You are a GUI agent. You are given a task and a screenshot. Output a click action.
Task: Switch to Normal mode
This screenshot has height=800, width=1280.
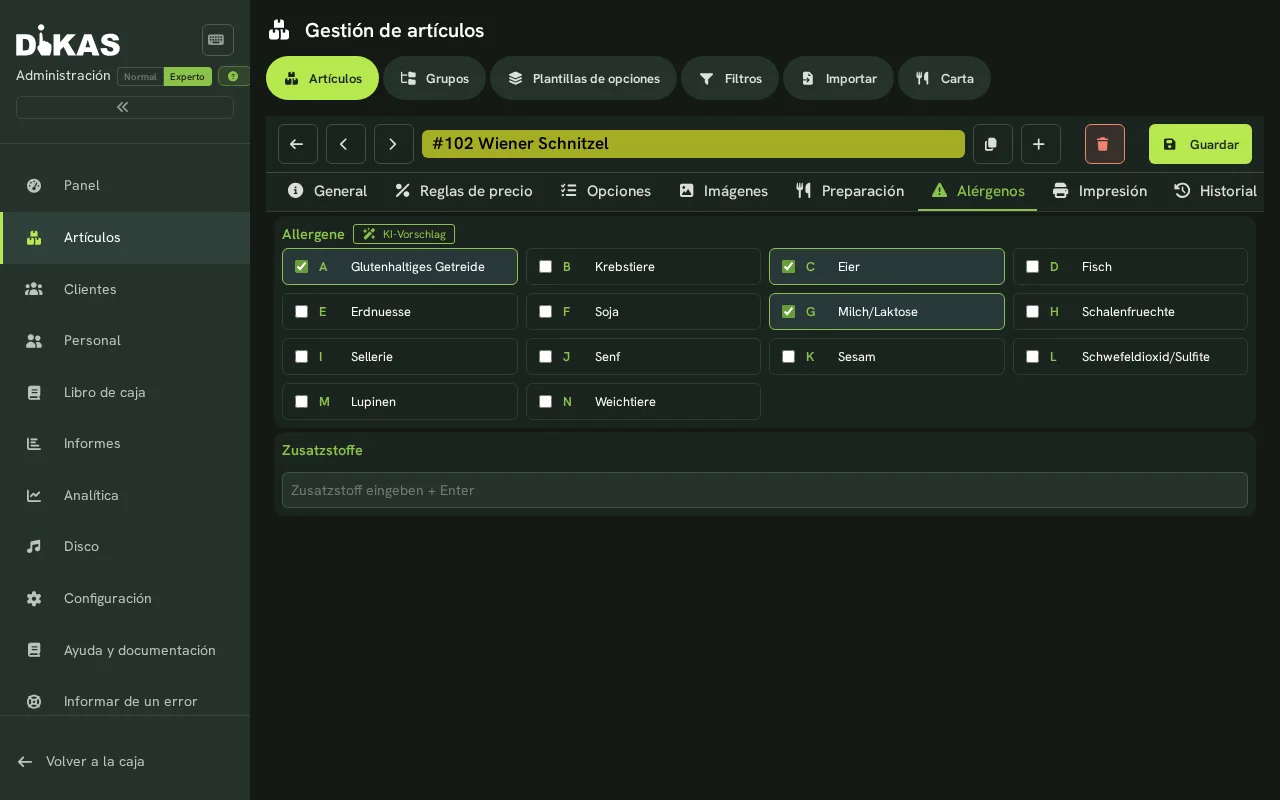140,77
